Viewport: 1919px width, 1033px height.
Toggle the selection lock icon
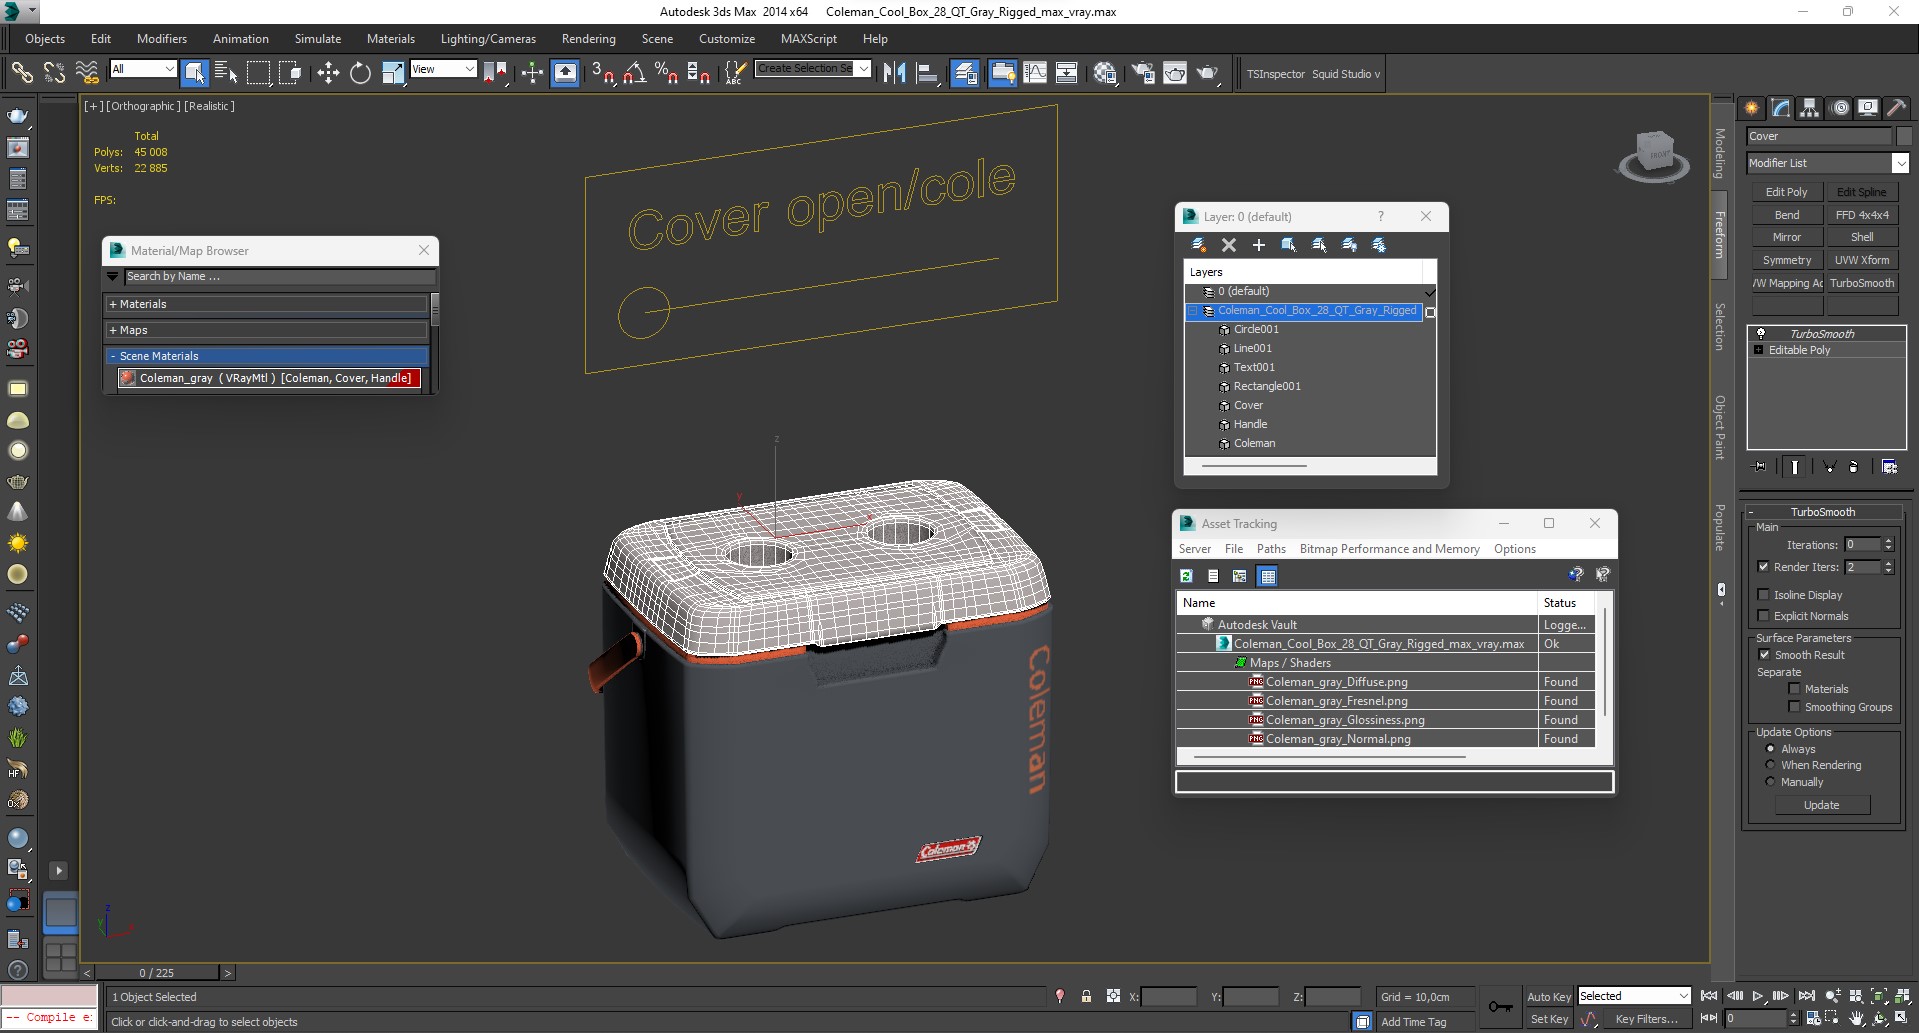1086,996
